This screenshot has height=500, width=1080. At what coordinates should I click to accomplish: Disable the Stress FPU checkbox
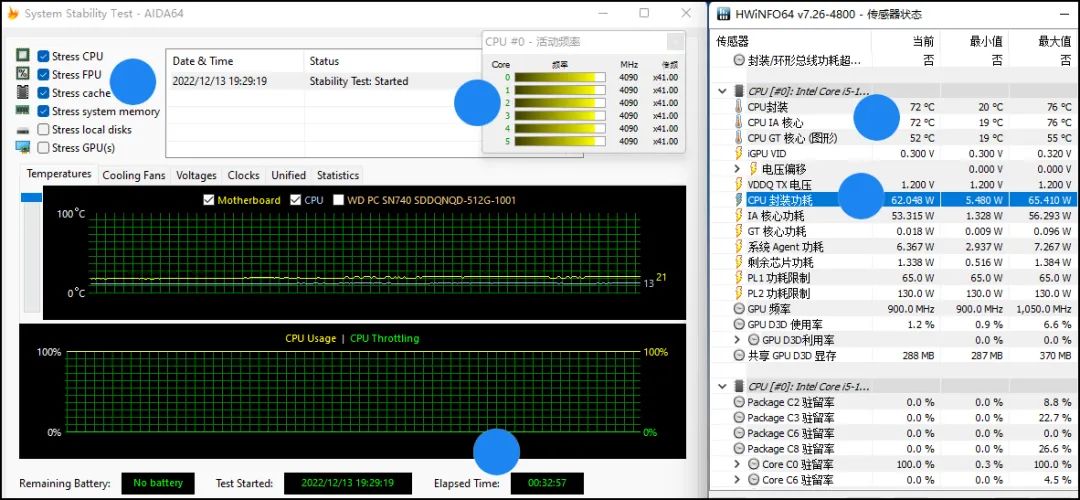click(43, 75)
